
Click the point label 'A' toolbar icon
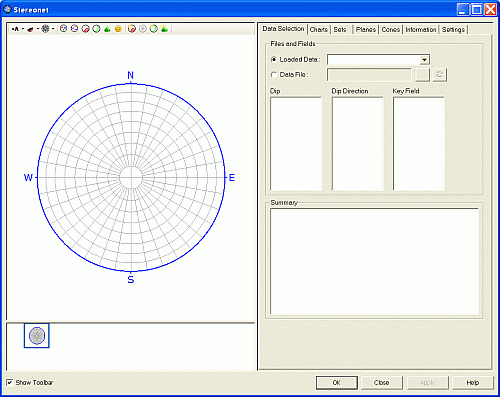pyautogui.click(x=15, y=29)
